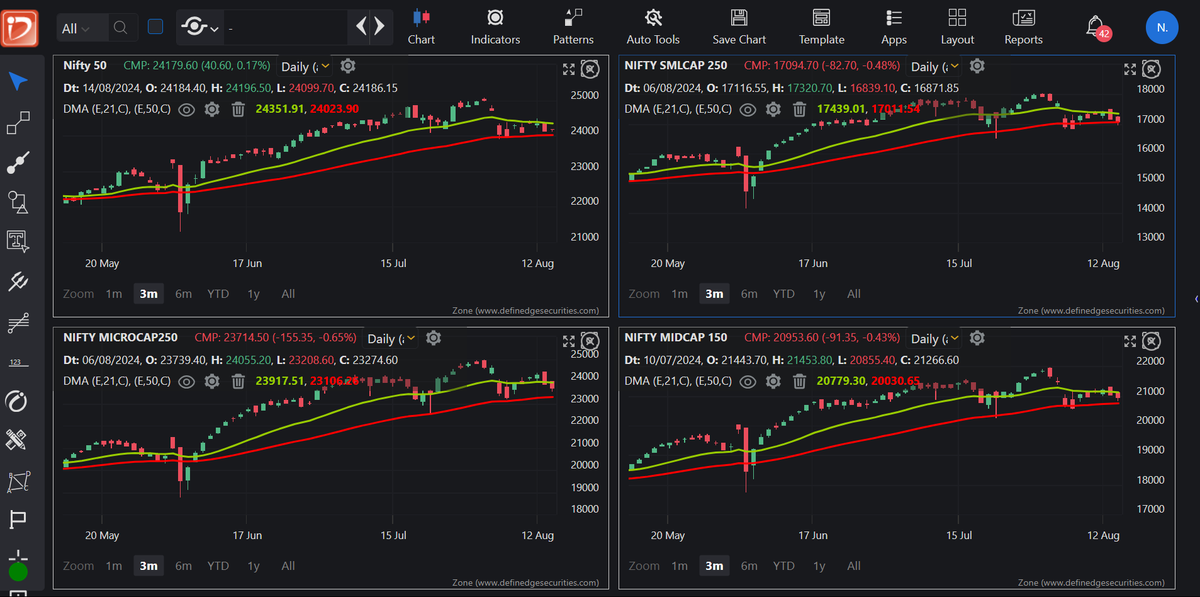The height and width of the screenshot is (597, 1200).
Task: Set NIFTY MIDCAP 150 zoom to 6m
Action: (x=749, y=566)
